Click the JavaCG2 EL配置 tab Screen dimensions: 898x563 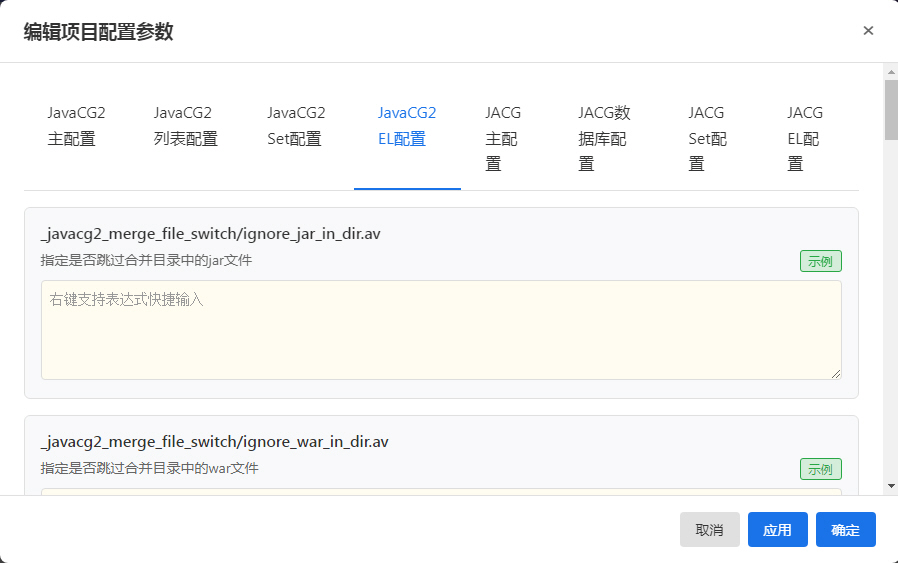[407, 126]
